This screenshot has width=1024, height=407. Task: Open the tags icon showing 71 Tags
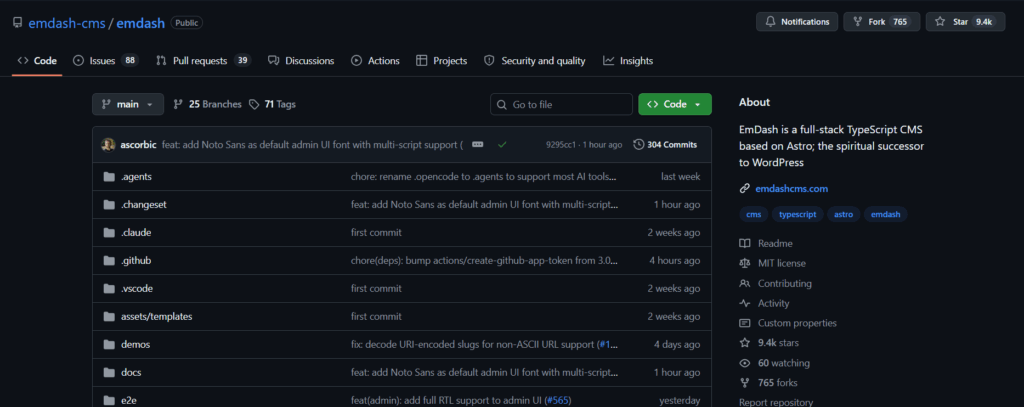pos(254,104)
